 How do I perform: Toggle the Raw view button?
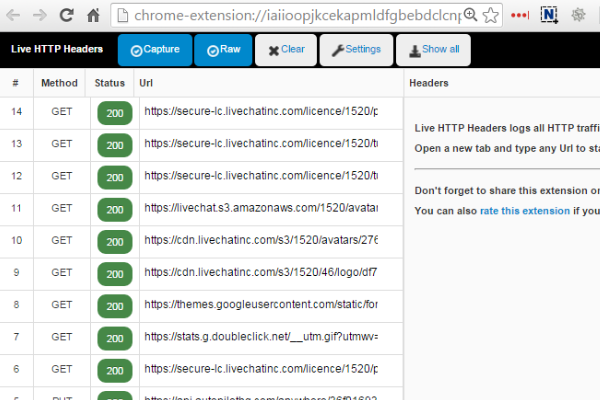pos(223,49)
